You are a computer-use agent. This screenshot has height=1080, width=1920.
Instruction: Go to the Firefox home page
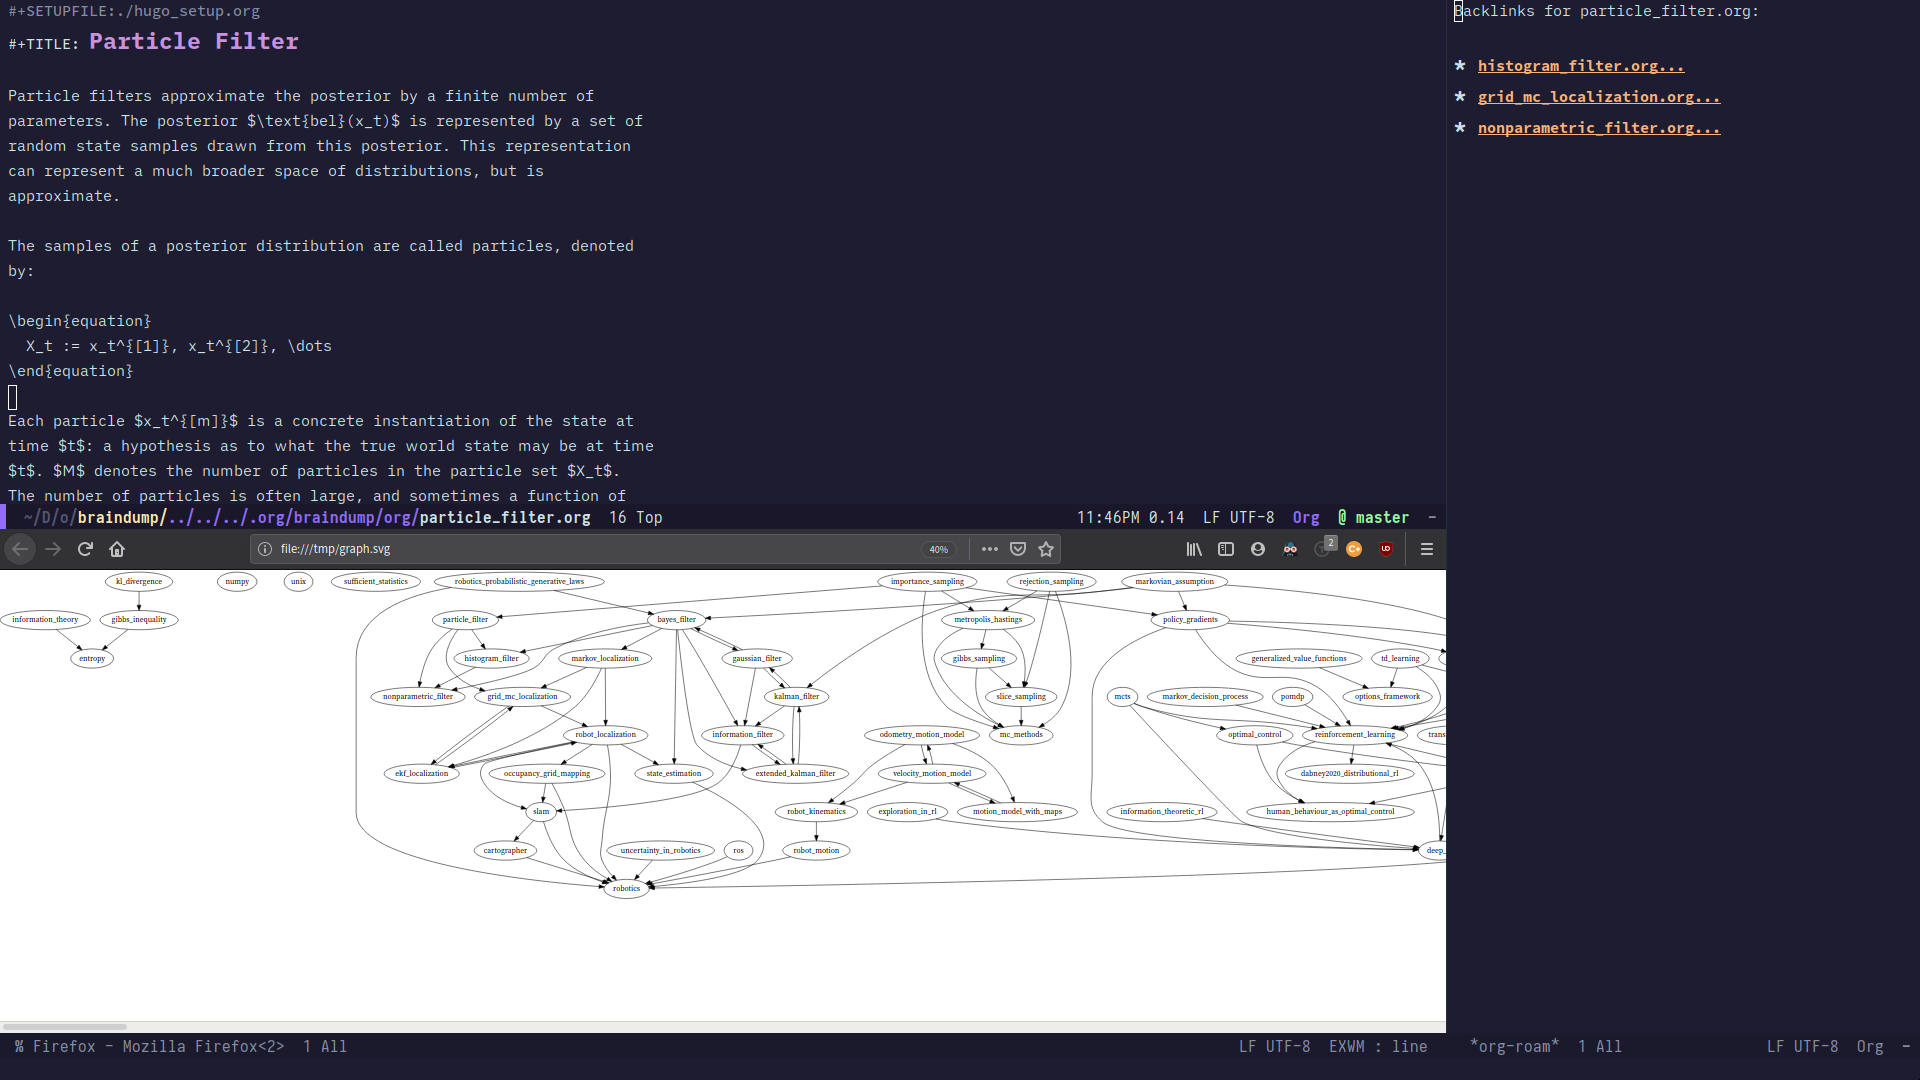117,549
